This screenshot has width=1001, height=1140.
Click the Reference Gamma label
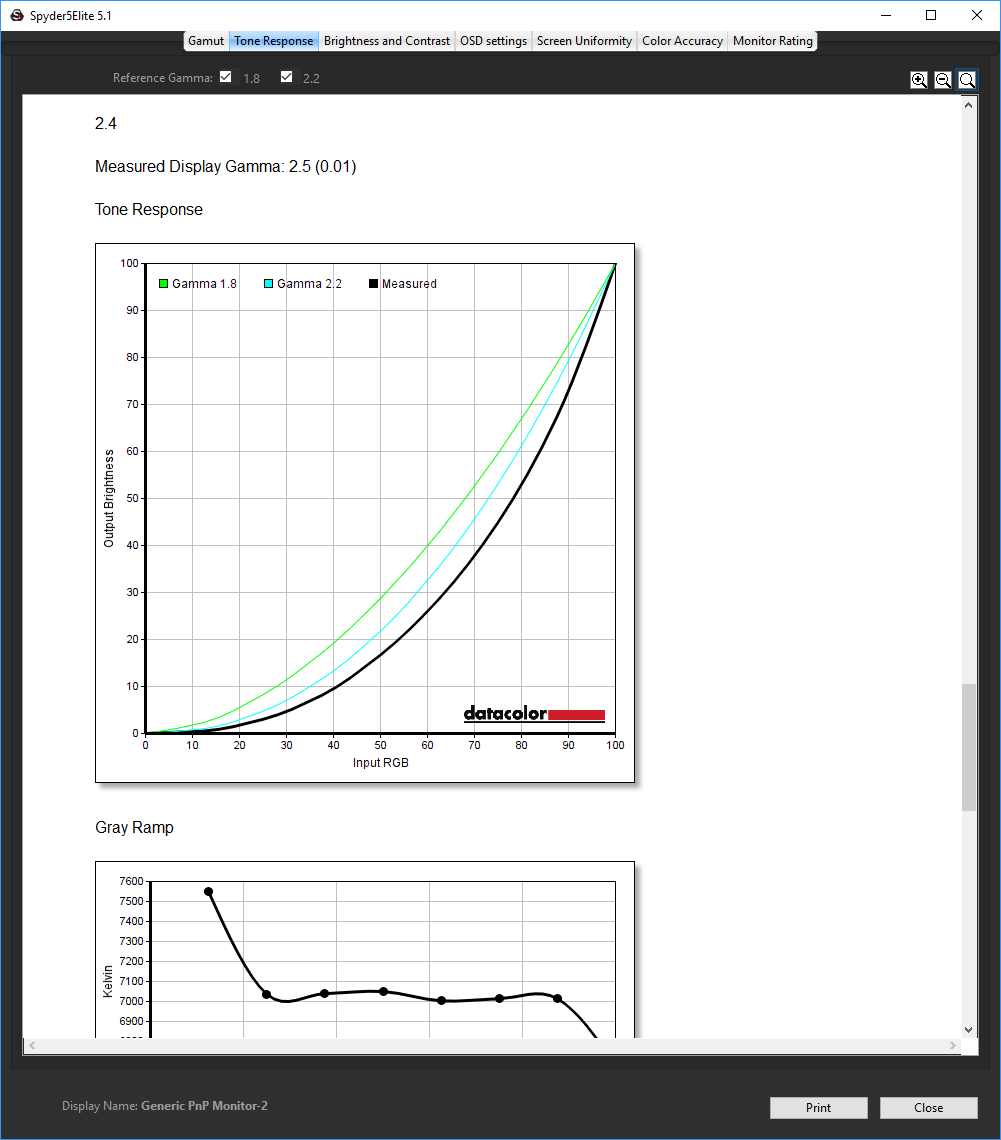(x=163, y=78)
